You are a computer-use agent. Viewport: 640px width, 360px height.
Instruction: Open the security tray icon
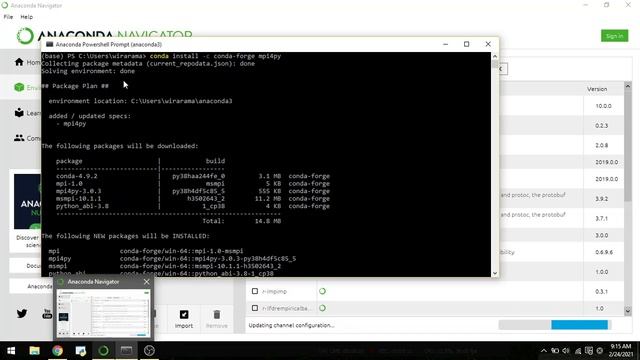(x=589, y=351)
